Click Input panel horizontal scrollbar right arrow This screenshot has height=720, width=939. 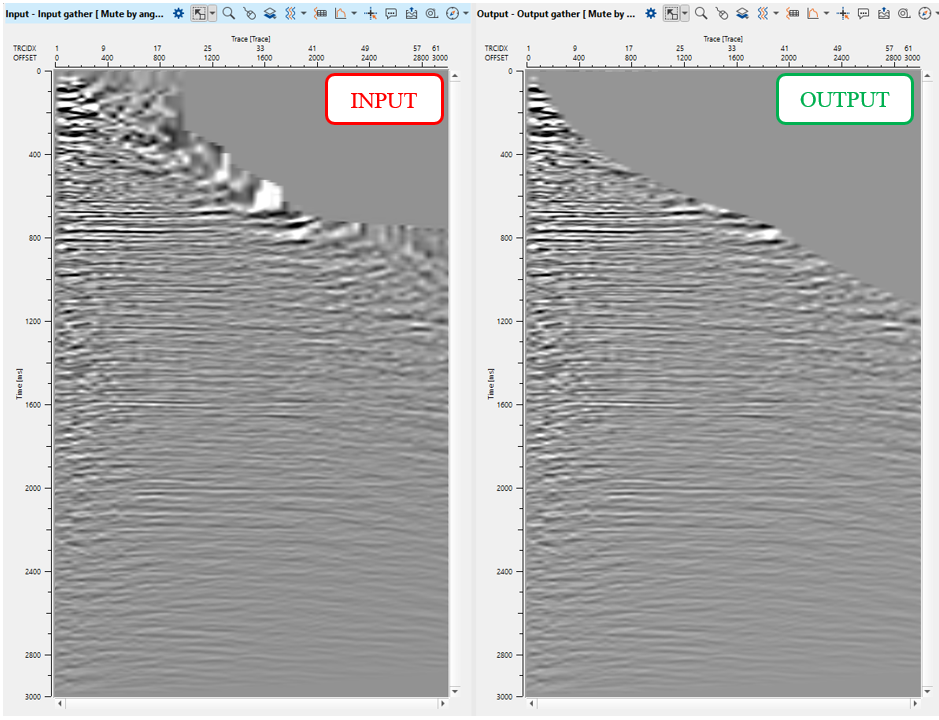[x=442, y=704]
